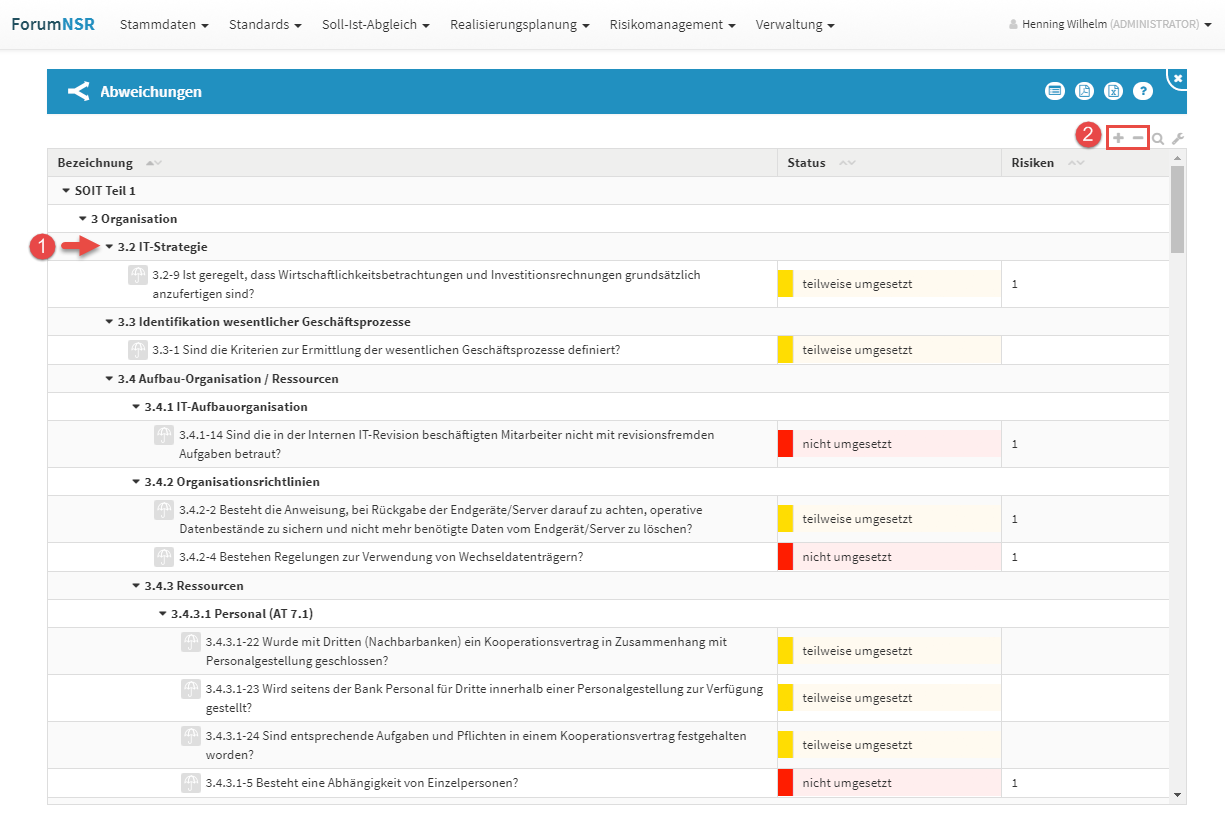Click the umbrella icon for question 3.2-9

(138, 275)
